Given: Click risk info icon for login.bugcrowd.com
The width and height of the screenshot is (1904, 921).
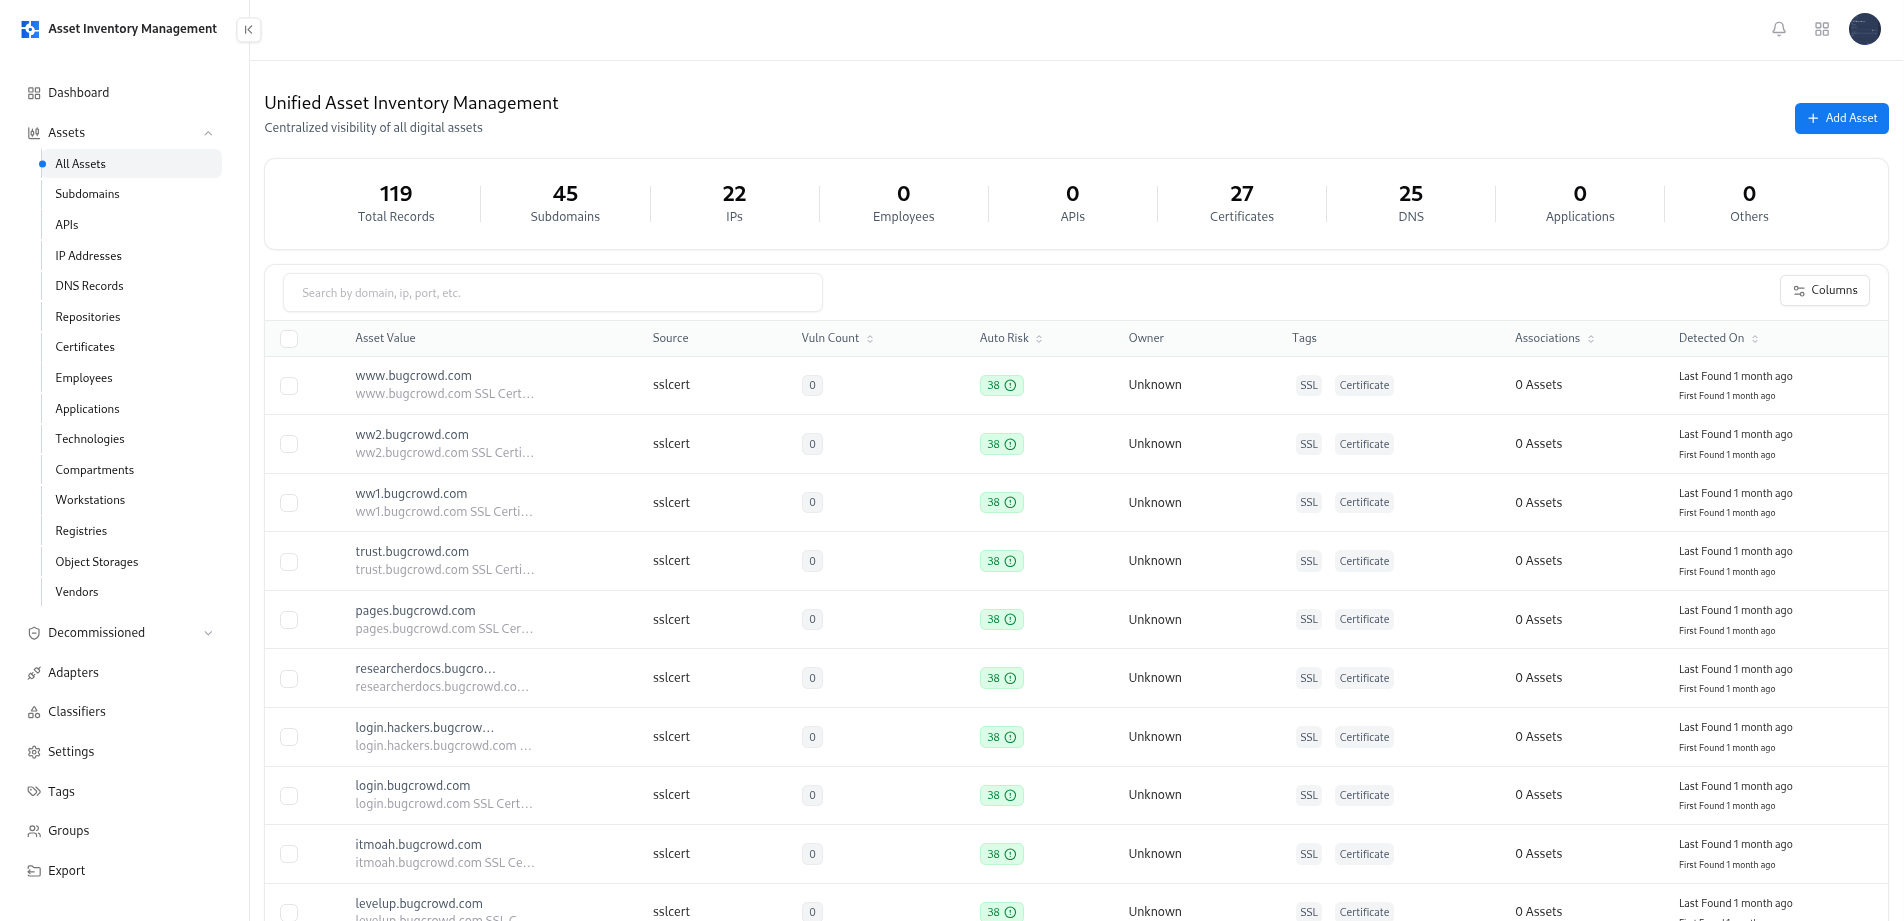Looking at the screenshot, I should (1010, 795).
